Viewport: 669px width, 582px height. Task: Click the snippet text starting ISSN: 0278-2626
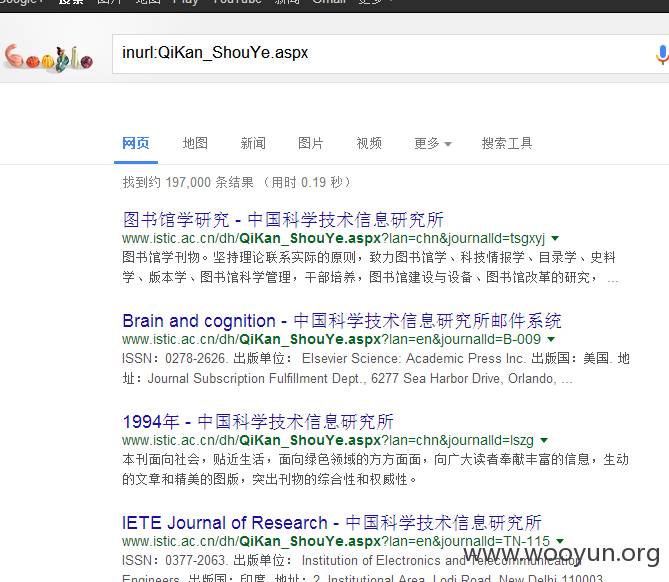376,368
